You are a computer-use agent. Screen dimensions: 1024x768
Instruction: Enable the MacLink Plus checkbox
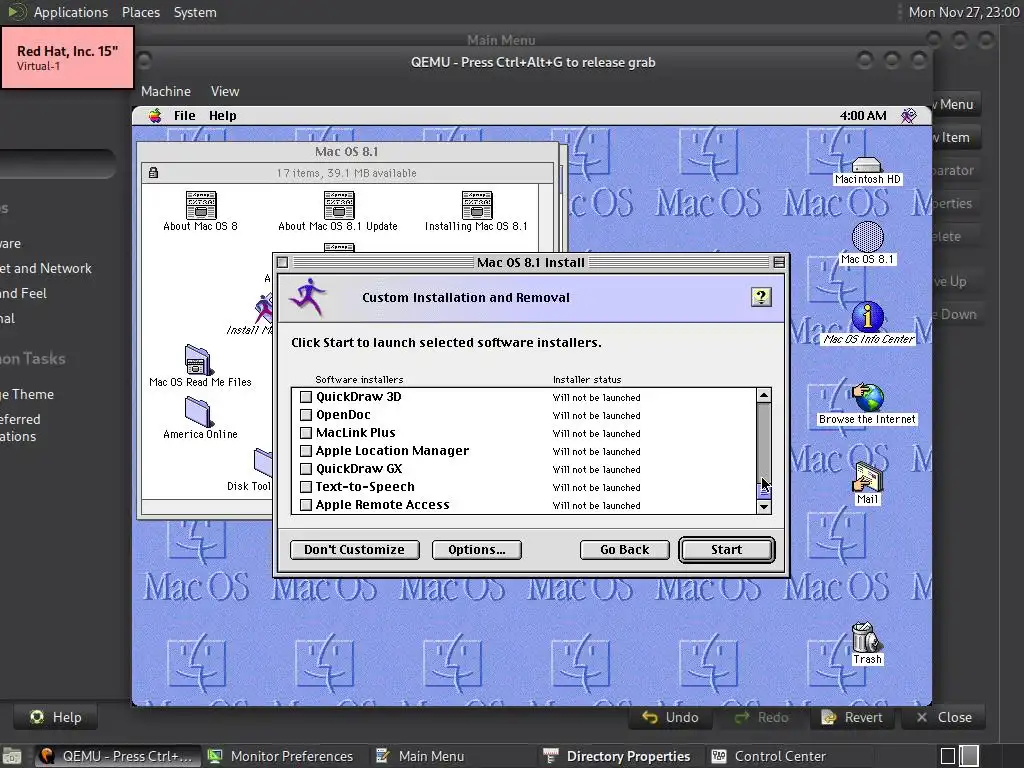[306, 433]
